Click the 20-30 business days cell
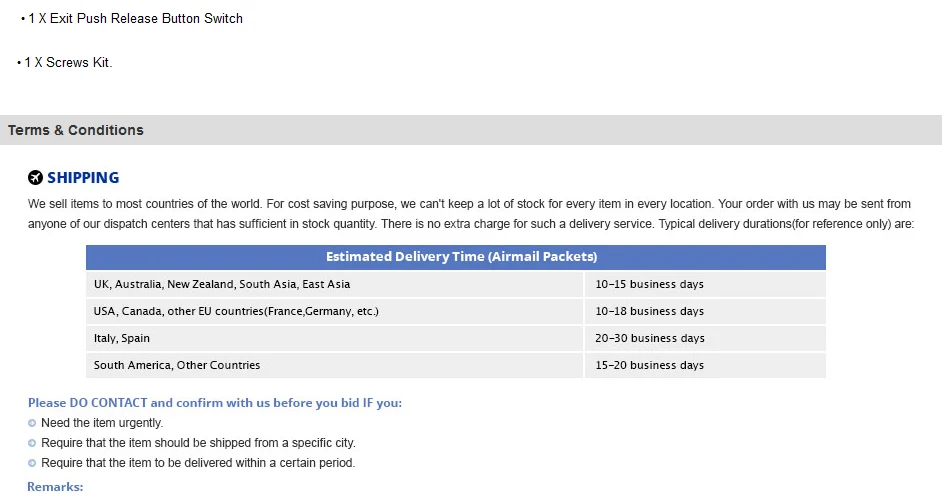 click(x=705, y=338)
